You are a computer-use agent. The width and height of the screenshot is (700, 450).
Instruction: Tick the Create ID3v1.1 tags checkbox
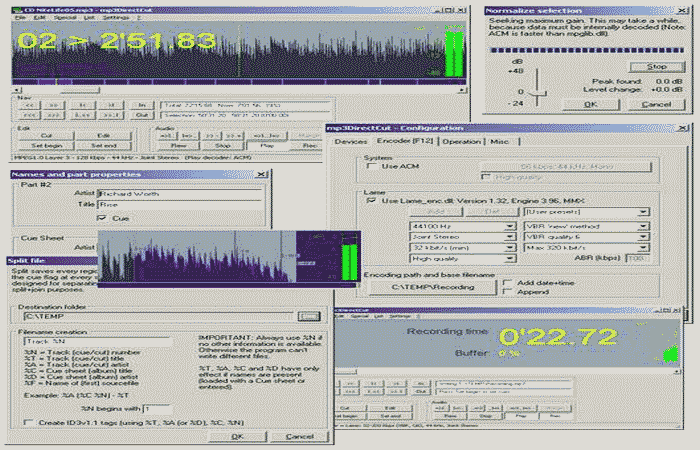click(27, 423)
